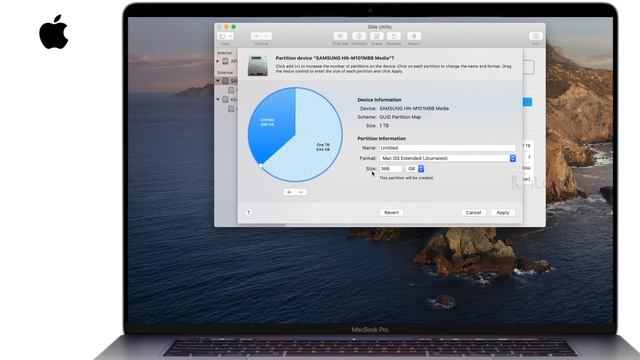Open the GB size unit dropdown

pyautogui.click(x=416, y=169)
